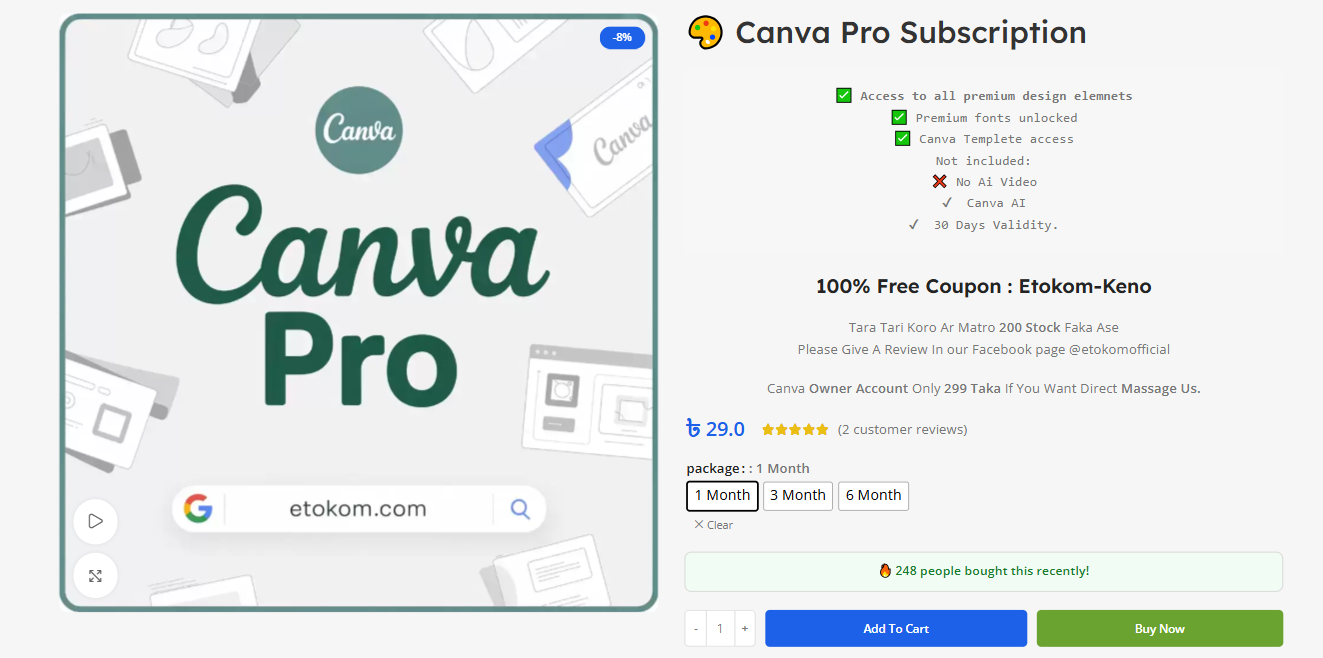Click the quantity number field
This screenshot has height=658, width=1323.
pos(720,629)
